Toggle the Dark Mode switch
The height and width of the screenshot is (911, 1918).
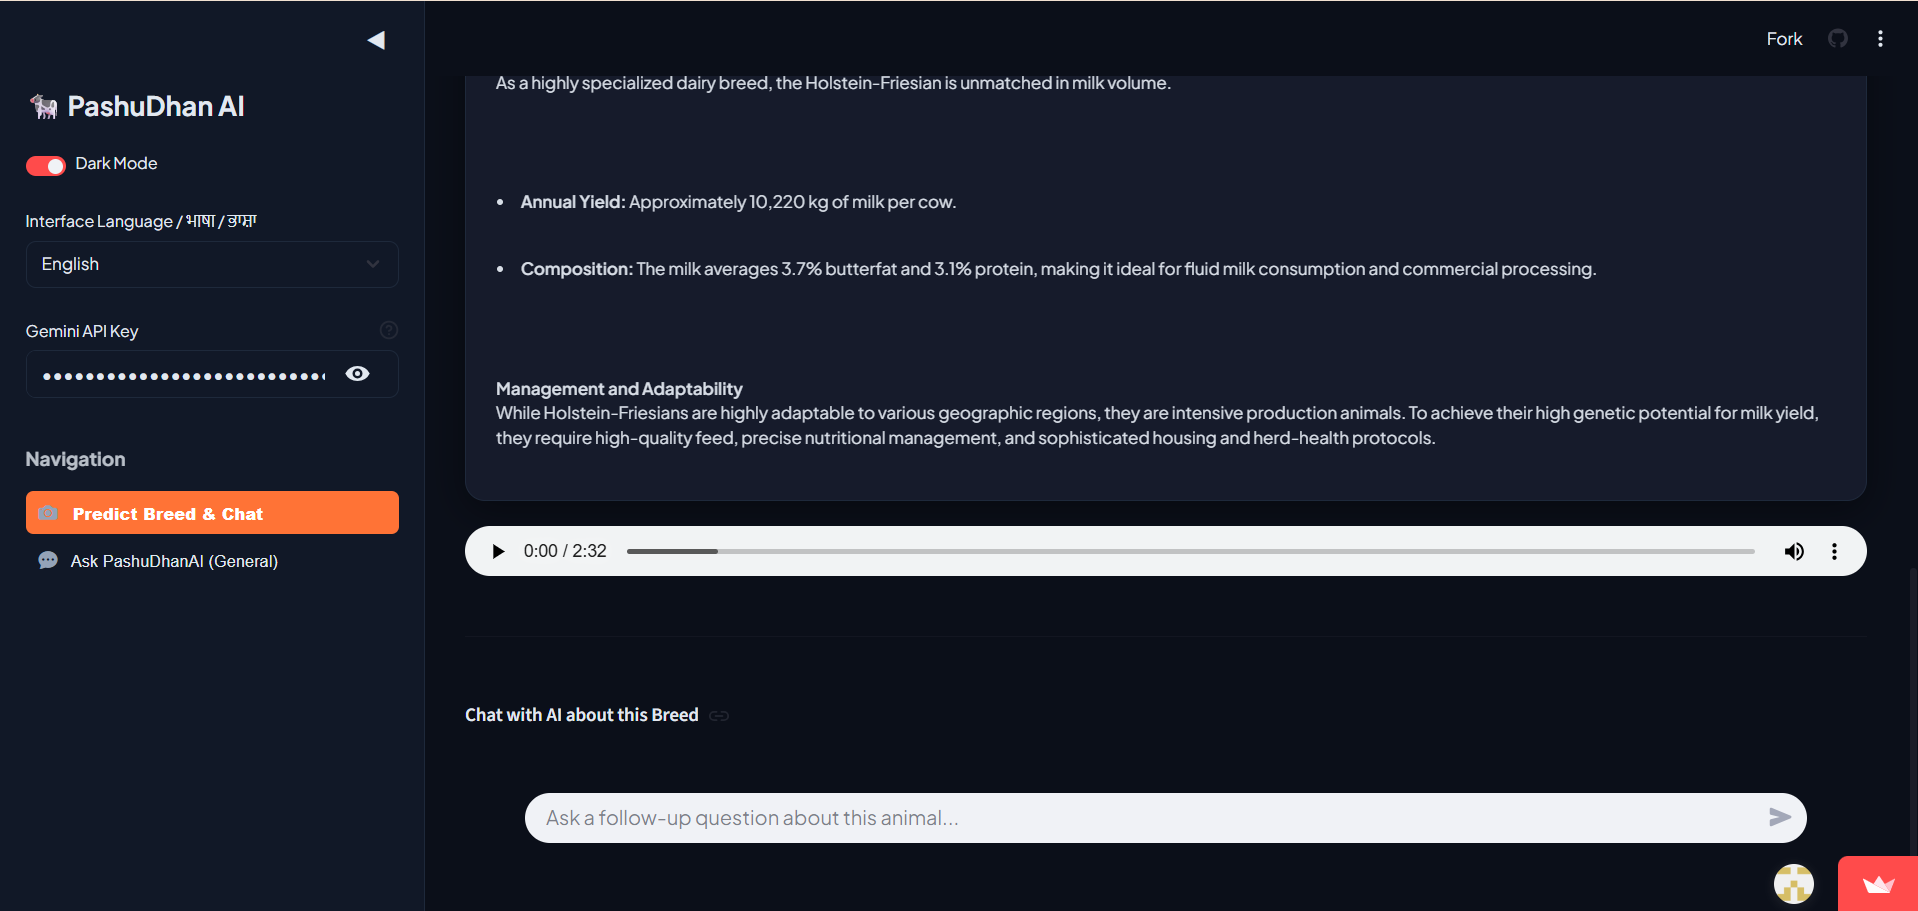click(x=45, y=165)
